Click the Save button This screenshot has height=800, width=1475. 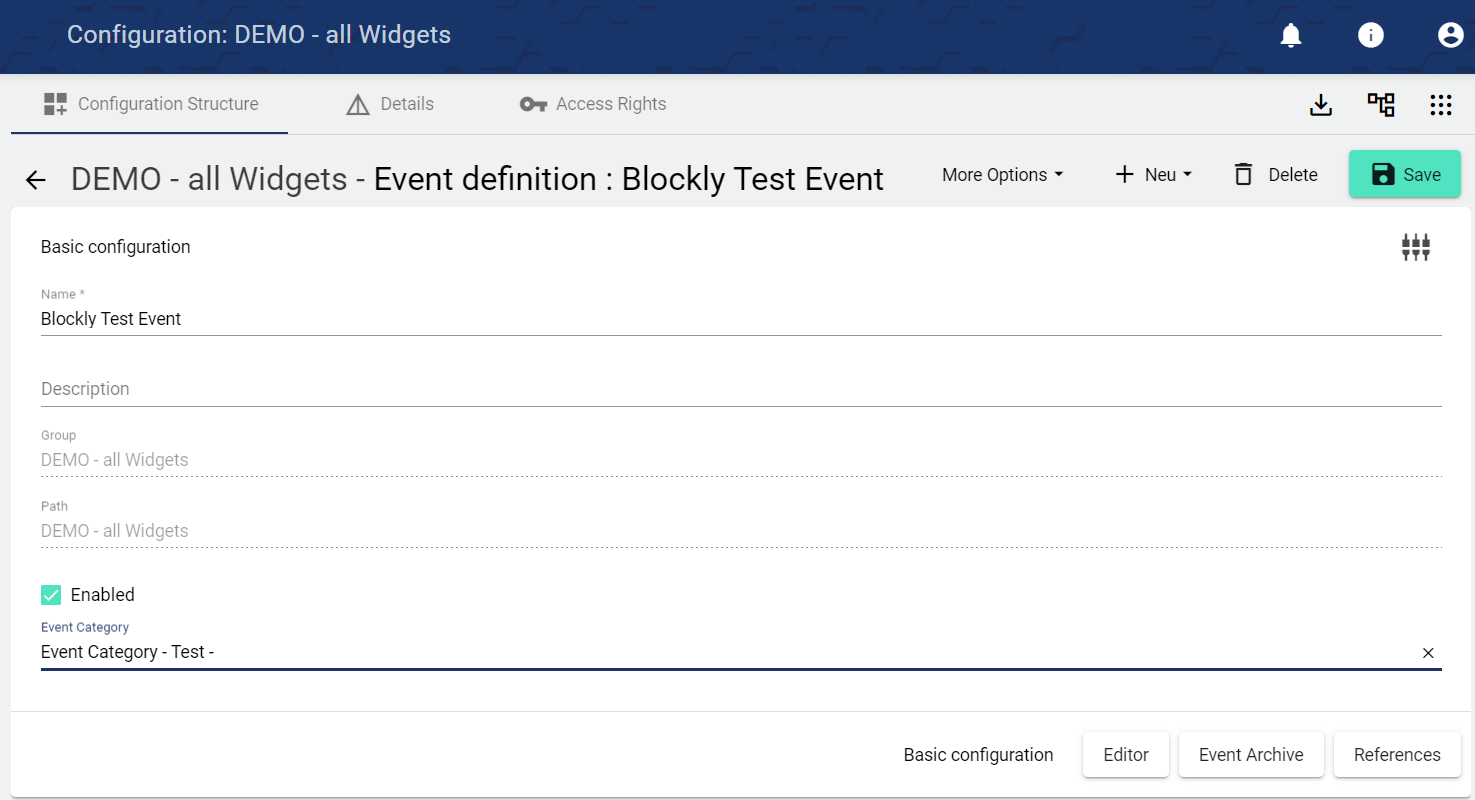pos(1404,175)
